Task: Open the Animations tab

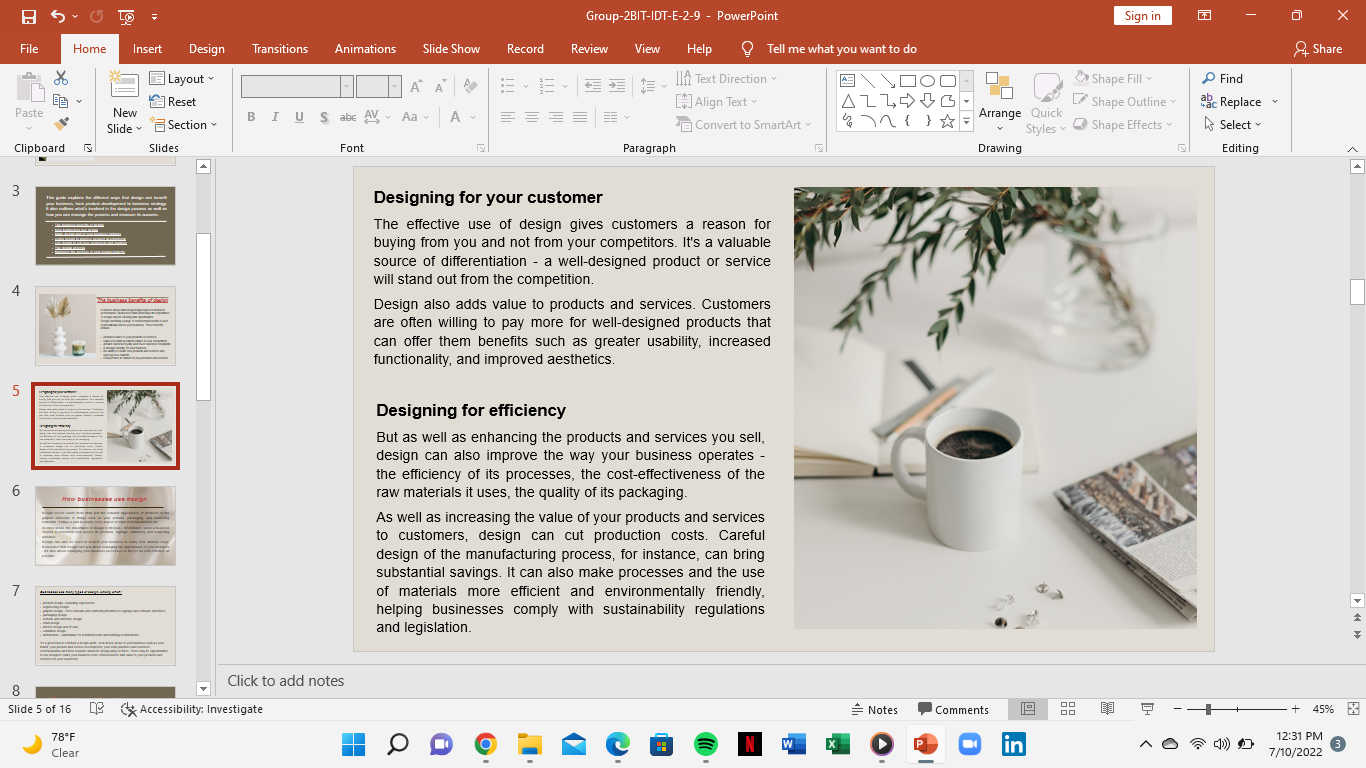Action: 365,49
